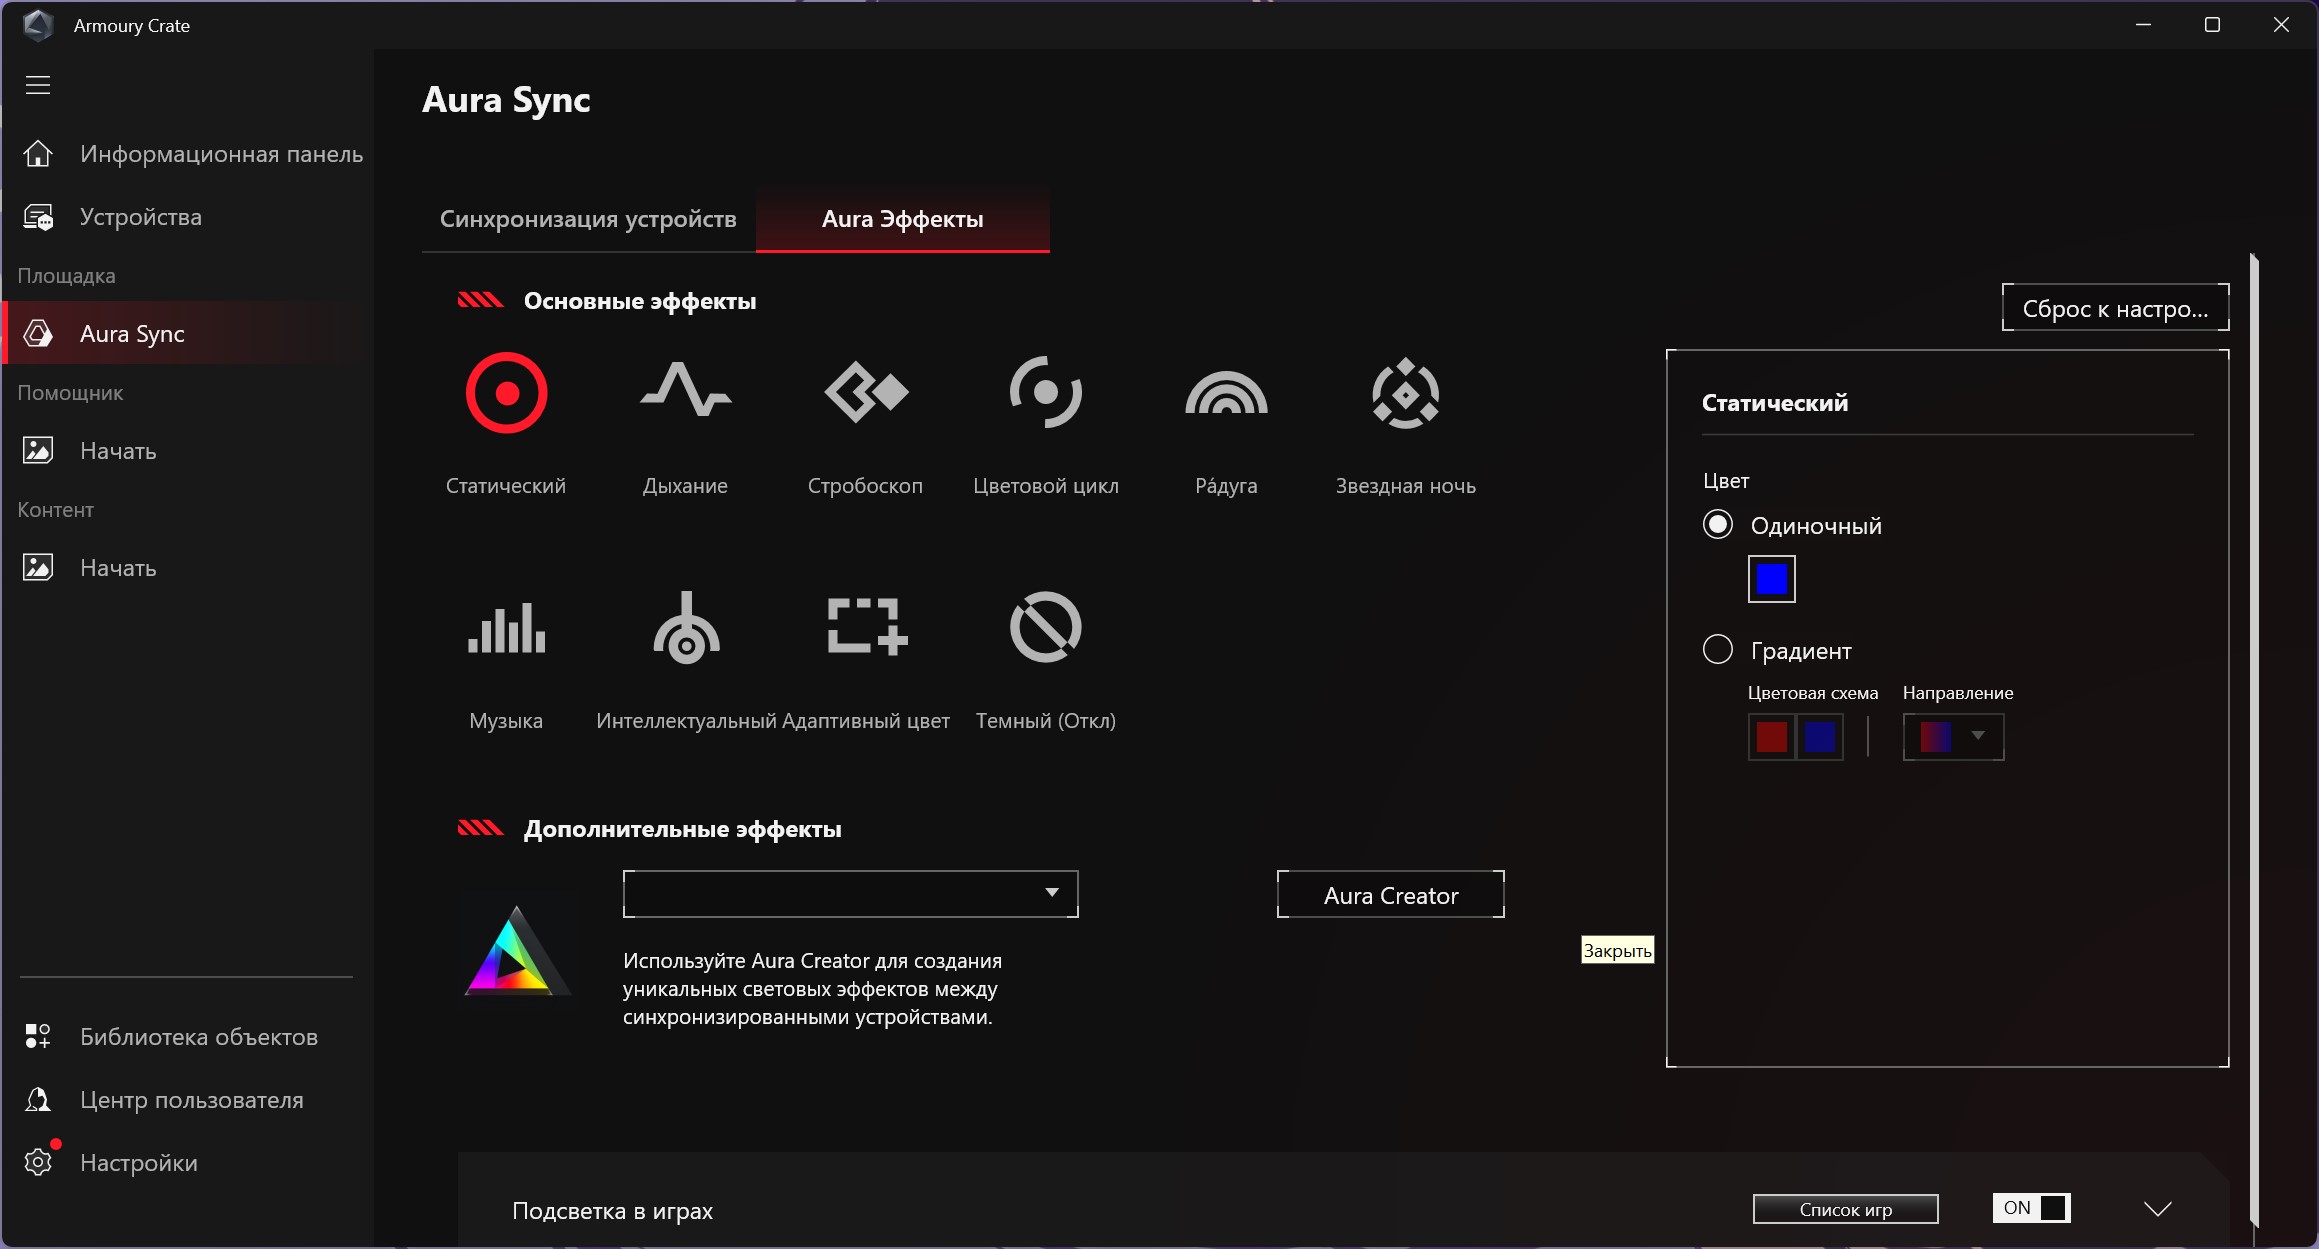This screenshot has width=2319, height=1249.
Task: Open Настройки in the sidebar
Action: point(190,1163)
